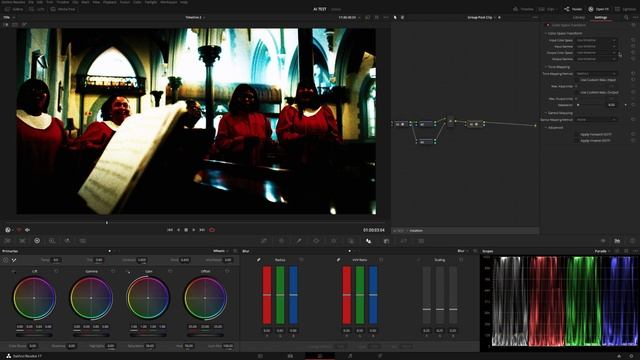640x360 pixels.
Task: Open the Motion Effects palette
Action: coord(83,241)
